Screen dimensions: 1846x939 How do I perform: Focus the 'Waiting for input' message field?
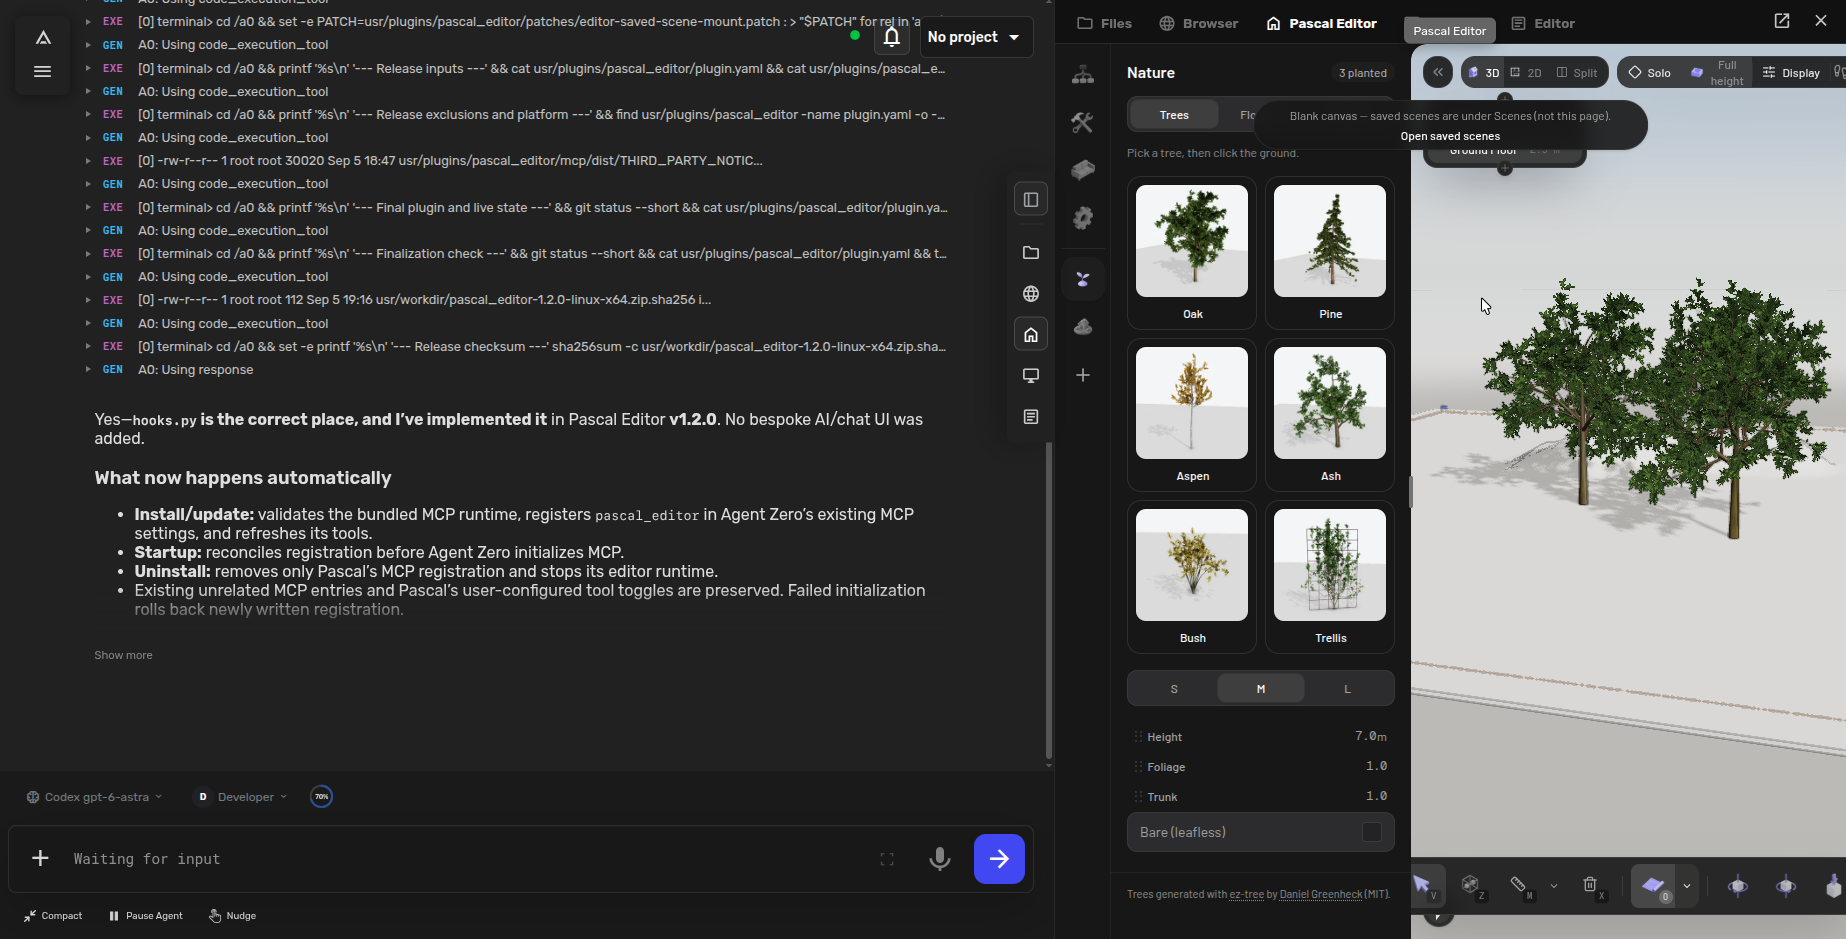tap(465, 859)
